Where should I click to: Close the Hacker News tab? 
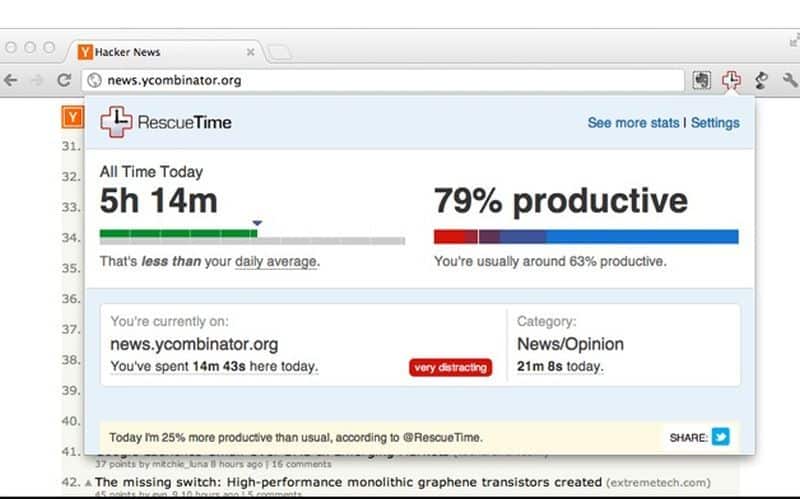point(251,52)
